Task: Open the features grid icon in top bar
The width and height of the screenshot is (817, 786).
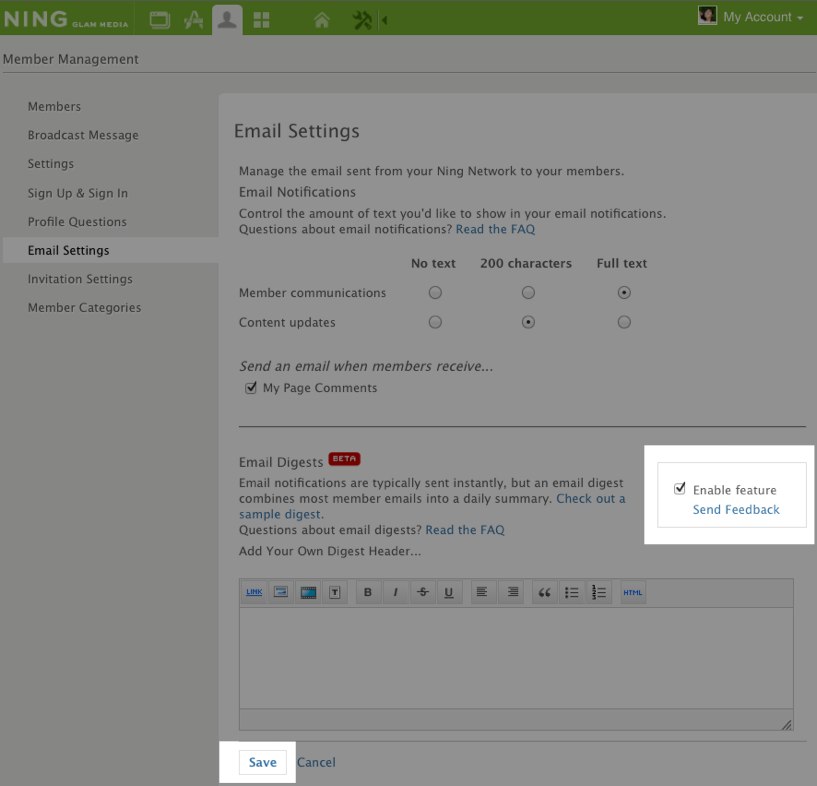Action: point(261,20)
